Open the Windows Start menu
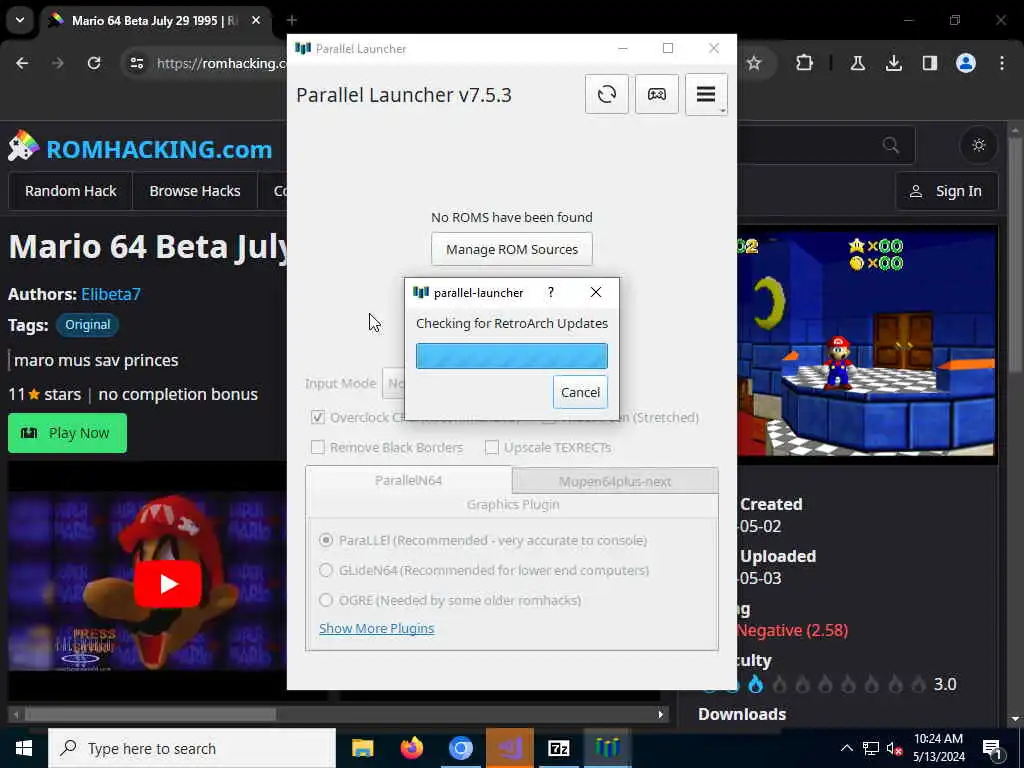The height and width of the screenshot is (768, 1024). point(24,748)
